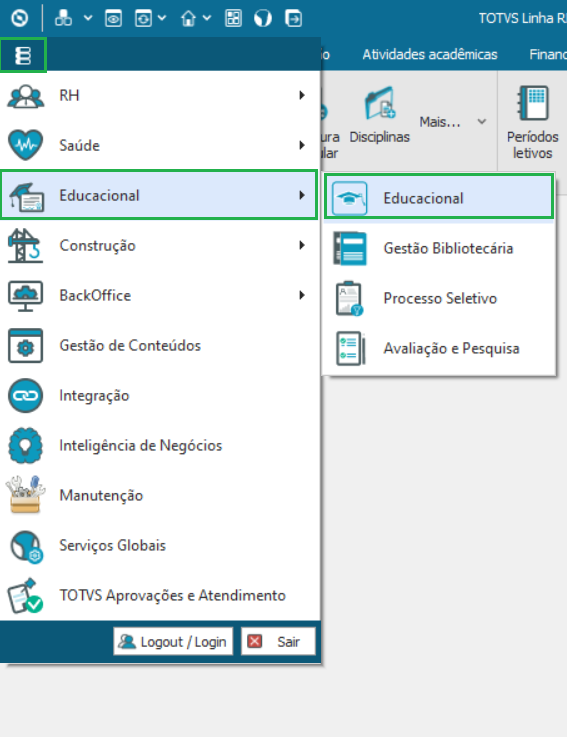567x738 pixels.
Task: Expand the Construção submenu arrow
Action: tap(302, 245)
